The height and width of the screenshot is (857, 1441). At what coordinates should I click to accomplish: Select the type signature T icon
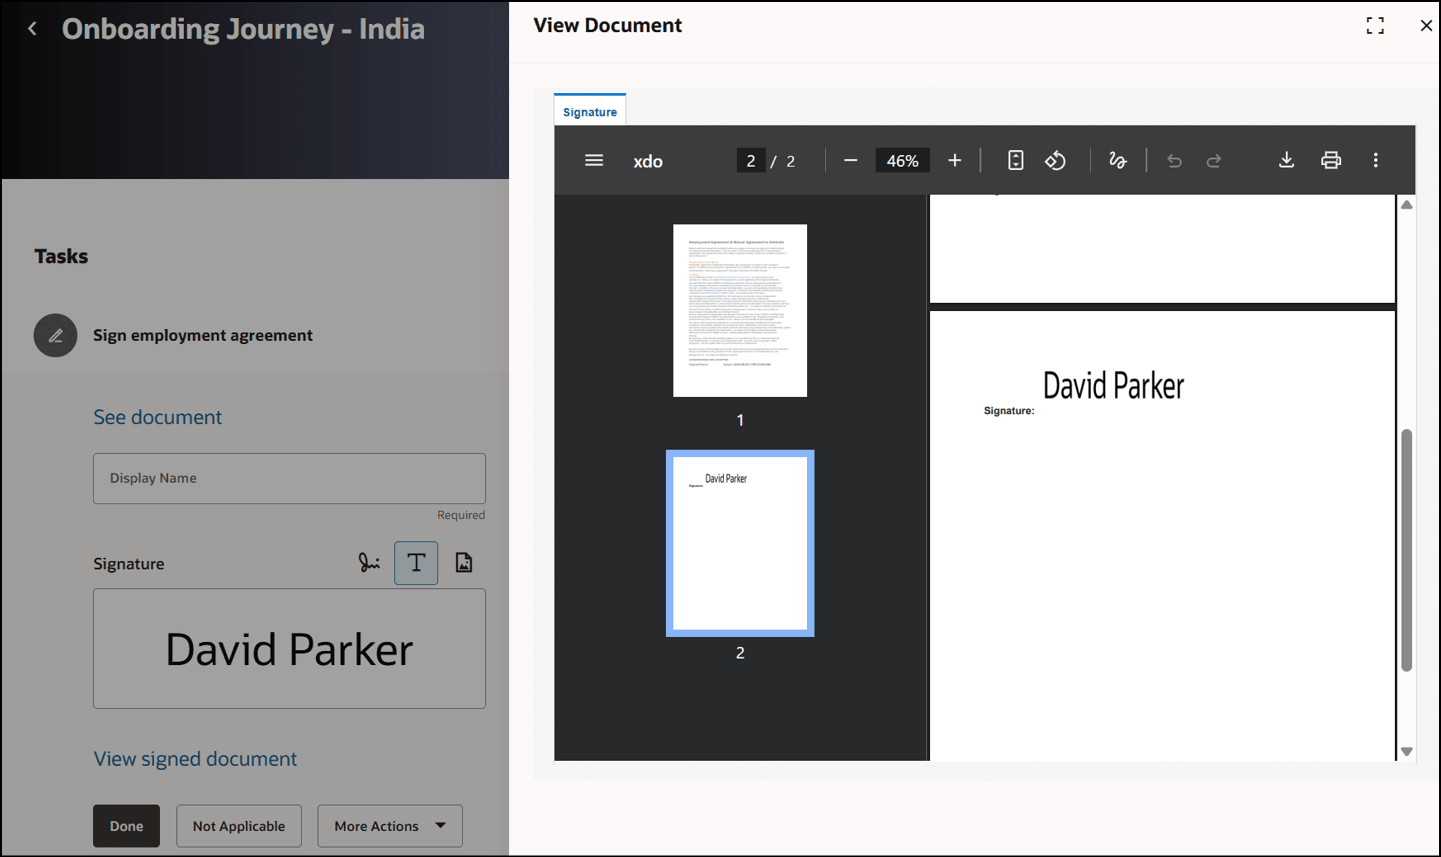(416, 563)
